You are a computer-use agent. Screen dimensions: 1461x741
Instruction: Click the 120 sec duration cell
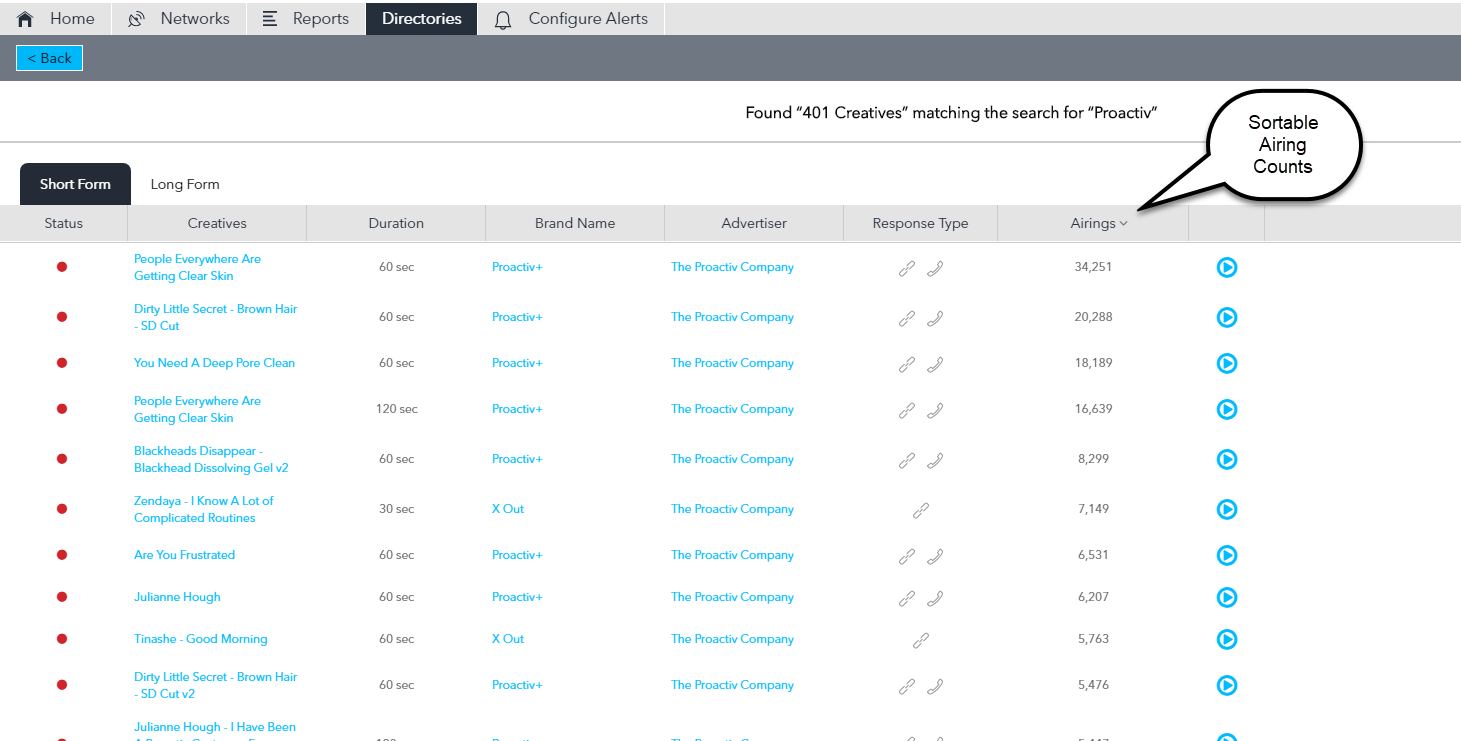pos(396,409)
